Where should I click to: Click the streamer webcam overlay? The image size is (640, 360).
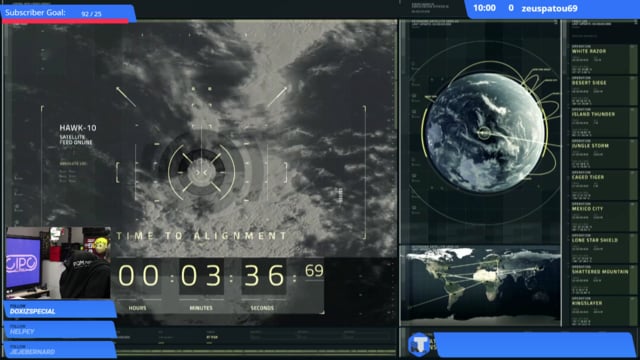point(58,263)
